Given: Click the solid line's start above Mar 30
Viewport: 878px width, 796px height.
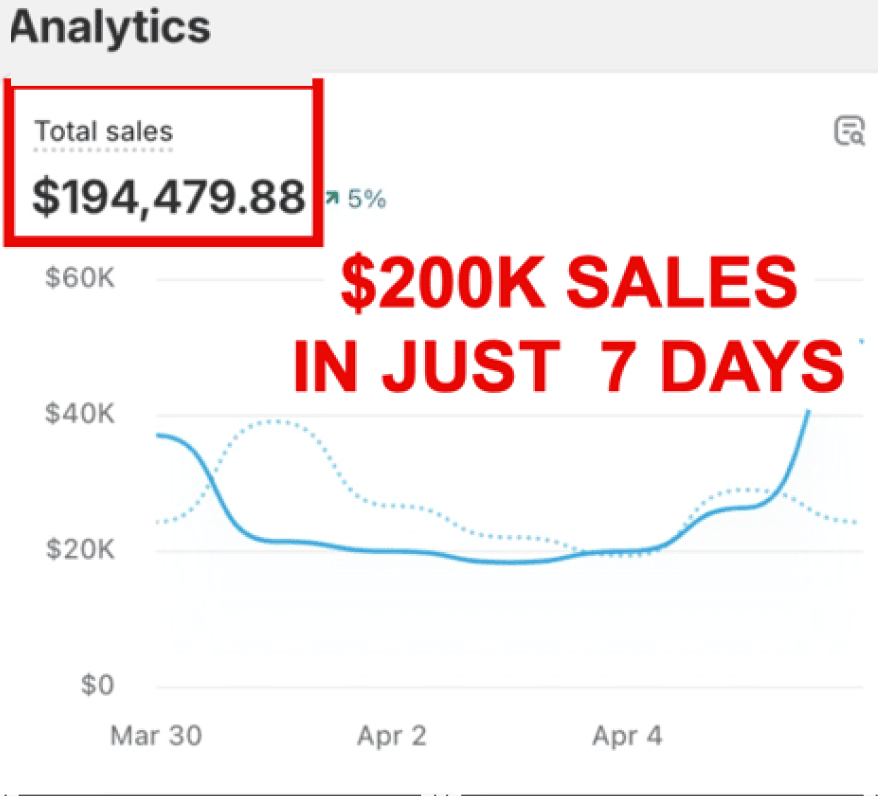Looking at the screenshot, I should 162,435.
